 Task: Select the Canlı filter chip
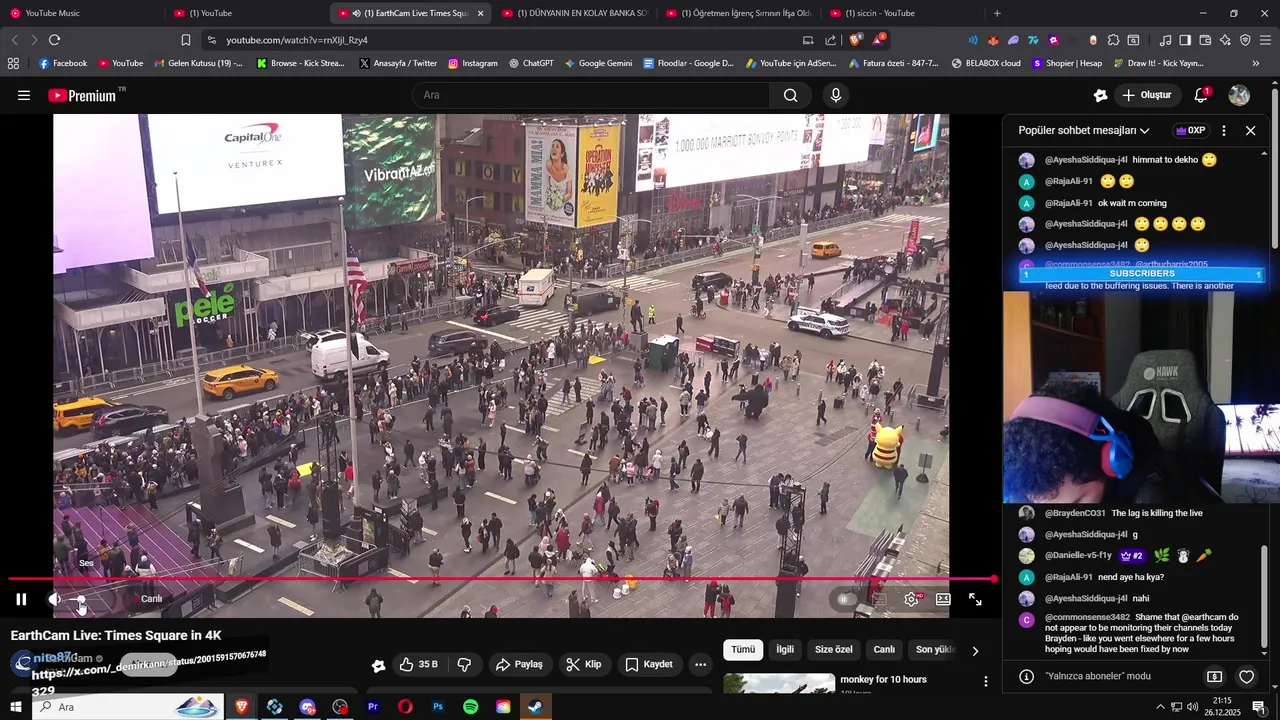pos(884,650)
